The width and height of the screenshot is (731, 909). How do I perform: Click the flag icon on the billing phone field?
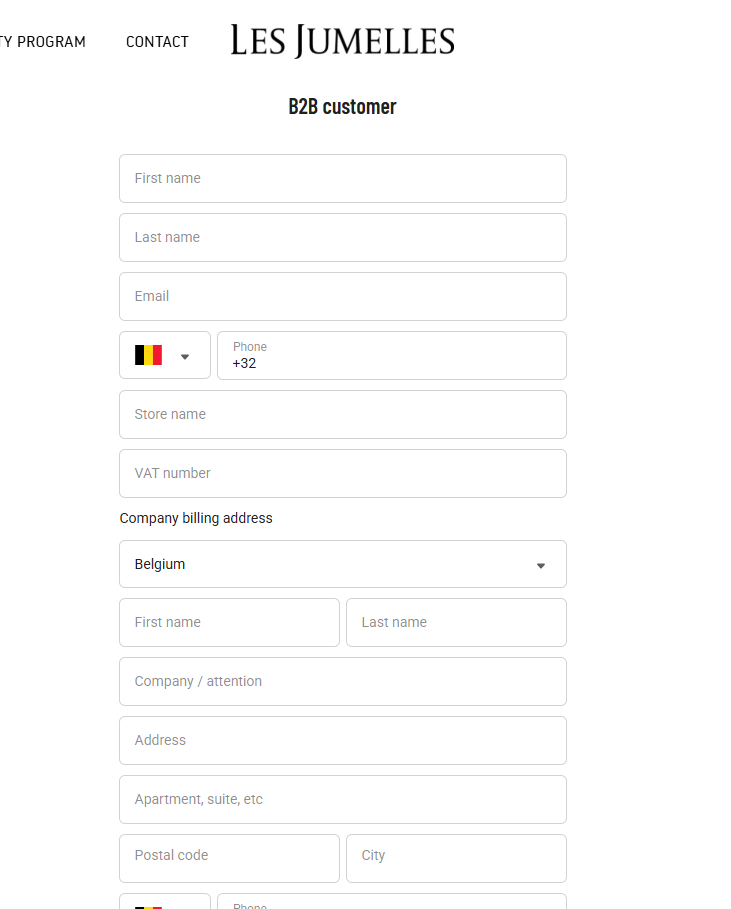pos(148,903)
